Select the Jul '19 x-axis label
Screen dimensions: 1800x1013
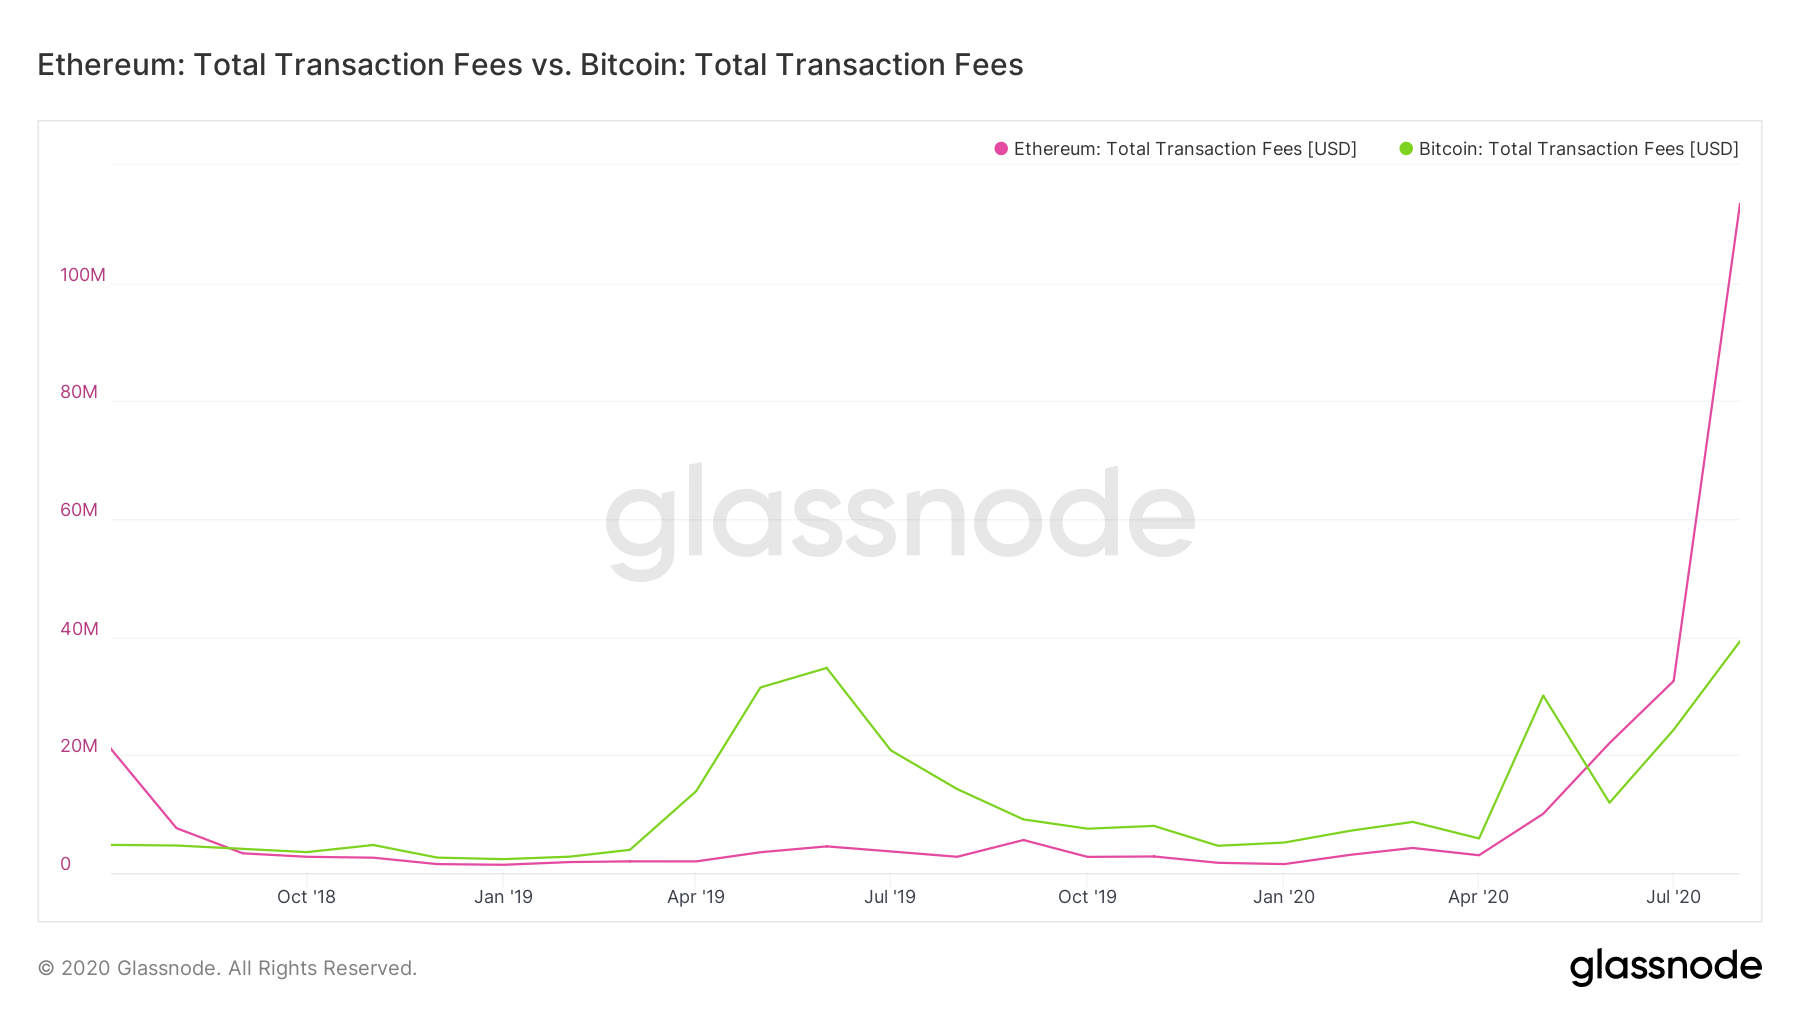pos(890,897)
